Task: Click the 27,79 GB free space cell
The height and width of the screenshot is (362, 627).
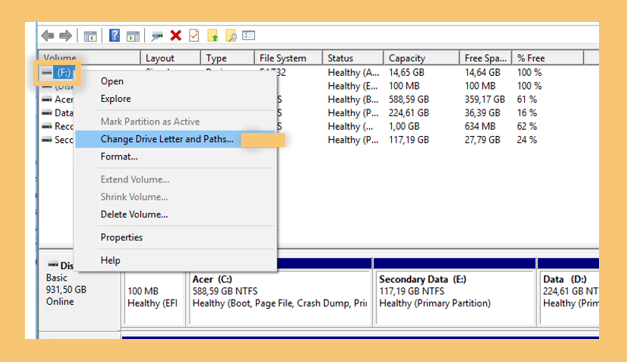Action: pyautogui.click(x=482, y=140)
